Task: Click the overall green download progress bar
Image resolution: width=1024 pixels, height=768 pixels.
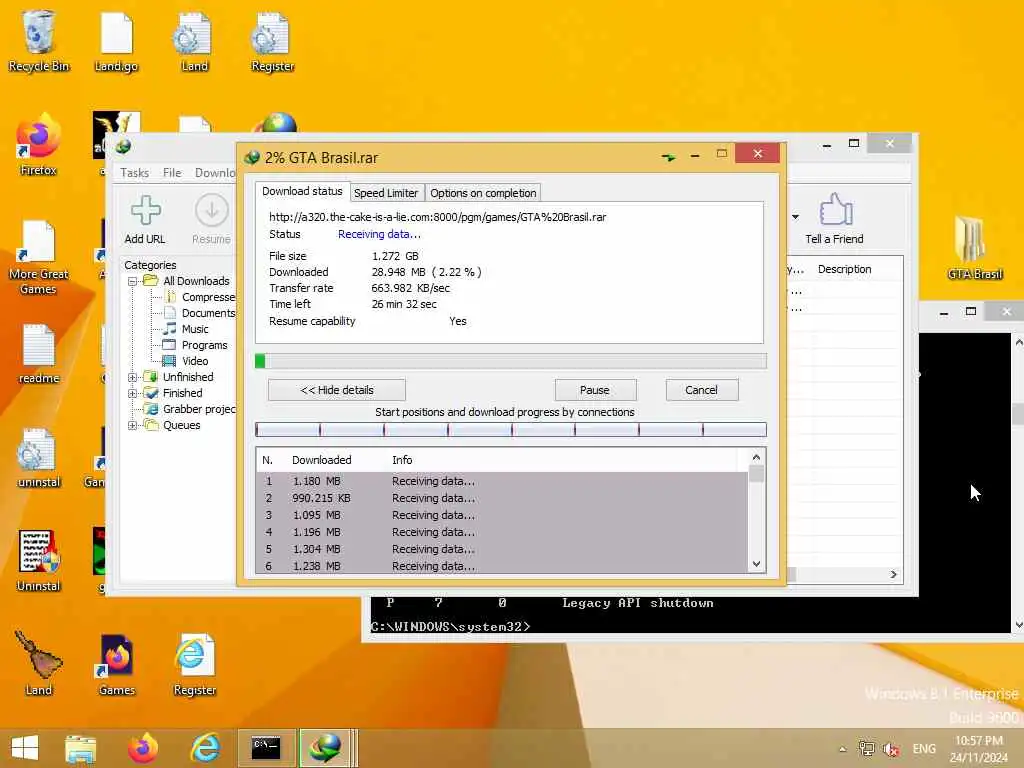Action: pyautogui.click(x=511, y=361)
